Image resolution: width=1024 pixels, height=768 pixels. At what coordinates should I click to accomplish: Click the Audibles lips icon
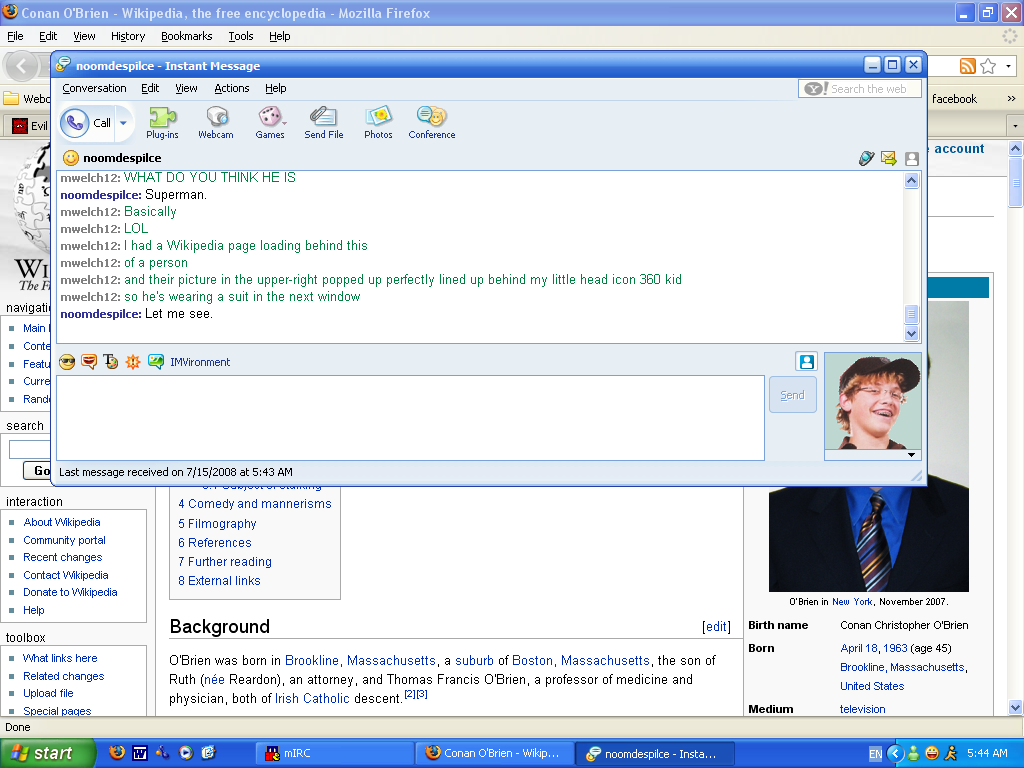pyautogui.click(x=89, y=361)
